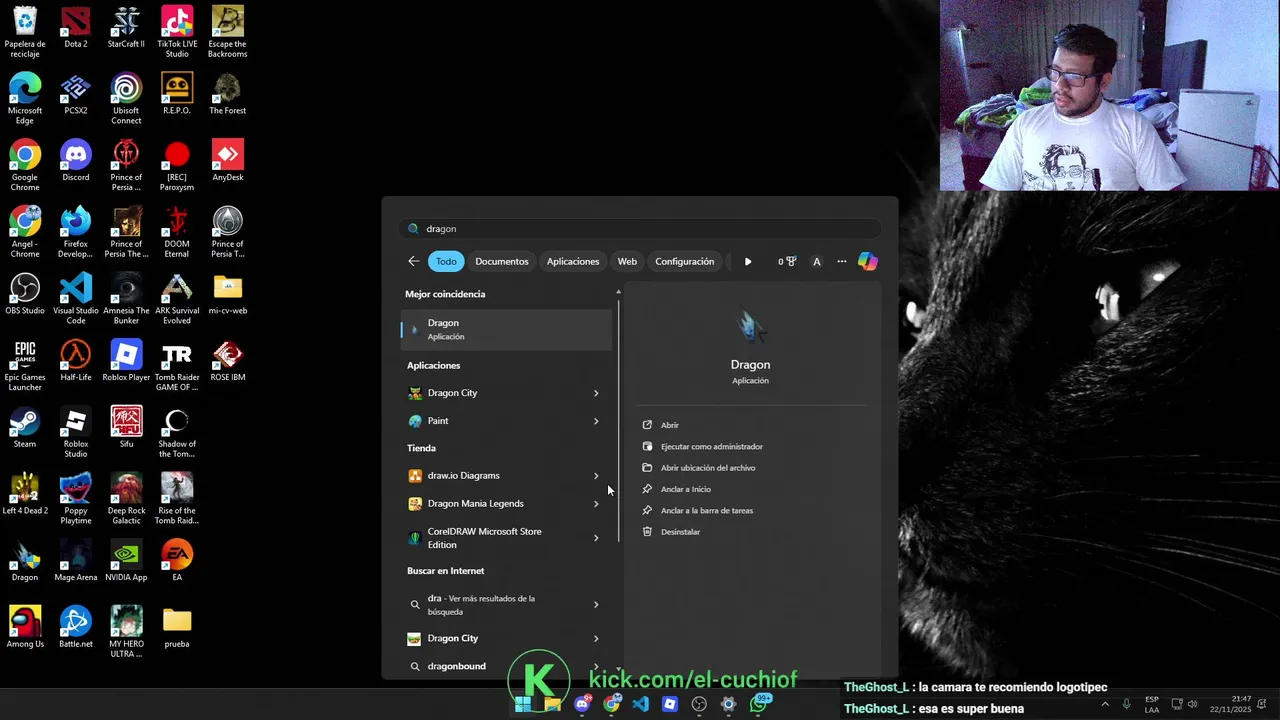This screenshot has width=1280, height=720.
Task: Switch to the Documentos tab
Action: pyautogui.click(x=502, y=261)
